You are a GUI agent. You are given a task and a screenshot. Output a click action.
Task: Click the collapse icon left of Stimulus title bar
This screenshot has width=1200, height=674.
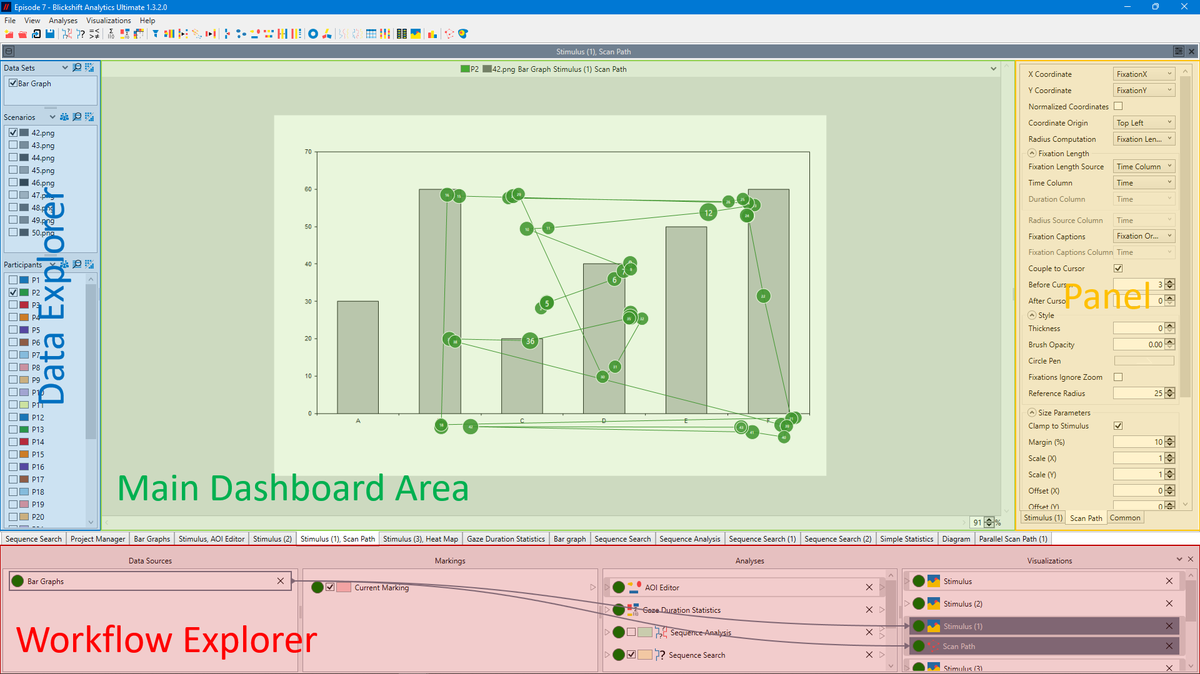pos(8,51)
